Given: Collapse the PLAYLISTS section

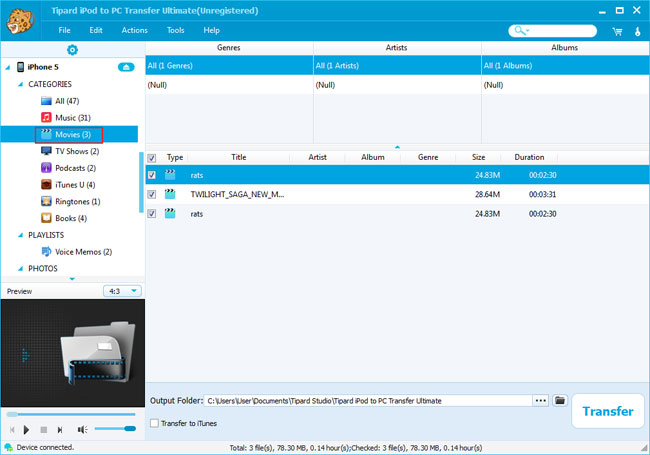Looking at the screenshot, I should click(x=20, y=235).
